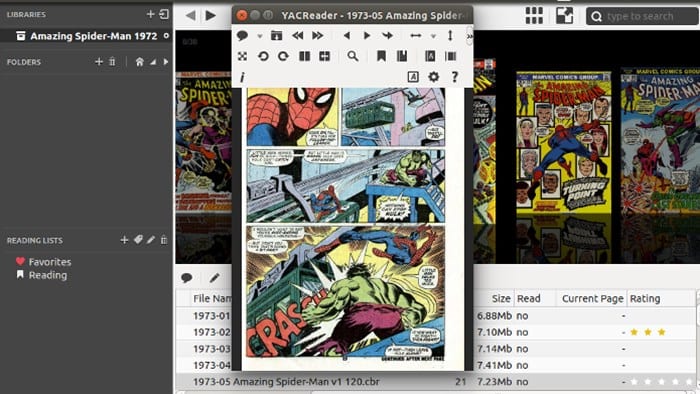Go to previous page in YACReader
700x394 pixels.
[346, 35]
